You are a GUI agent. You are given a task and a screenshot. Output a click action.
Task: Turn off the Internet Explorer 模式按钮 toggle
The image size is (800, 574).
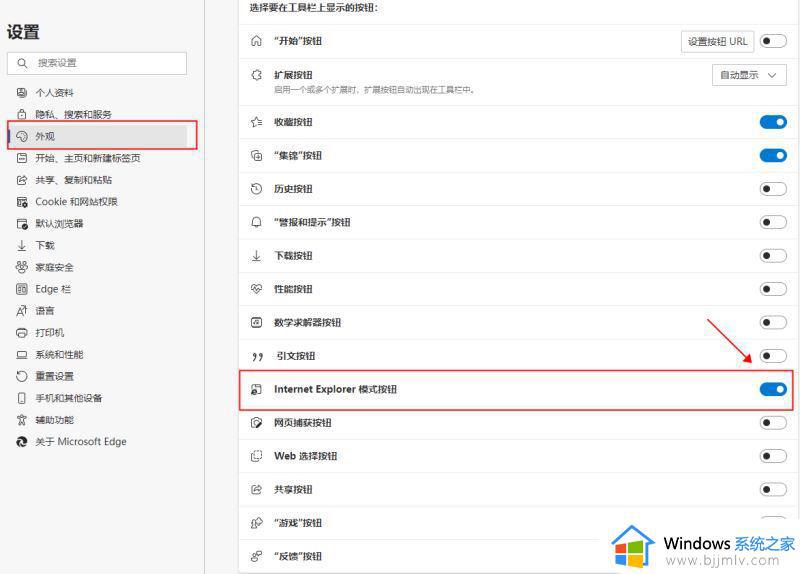point(773,389)
